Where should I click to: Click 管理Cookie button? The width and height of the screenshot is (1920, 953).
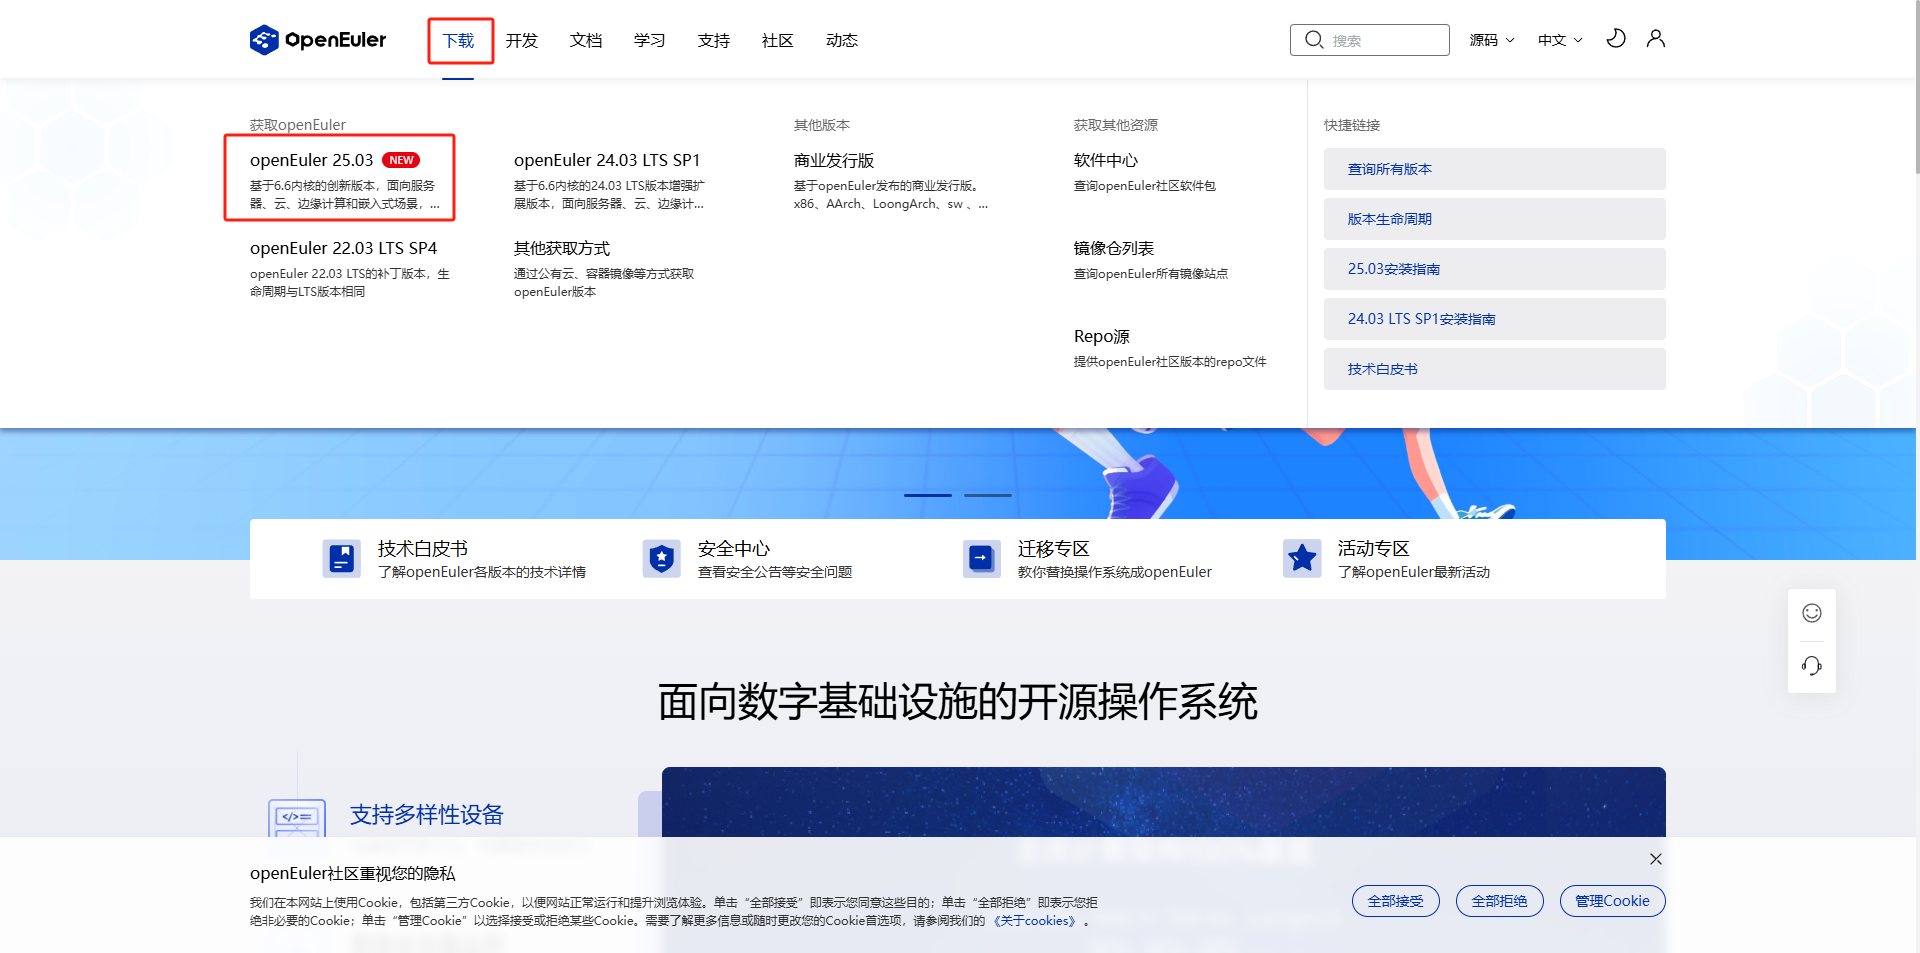pos(1613,901)
